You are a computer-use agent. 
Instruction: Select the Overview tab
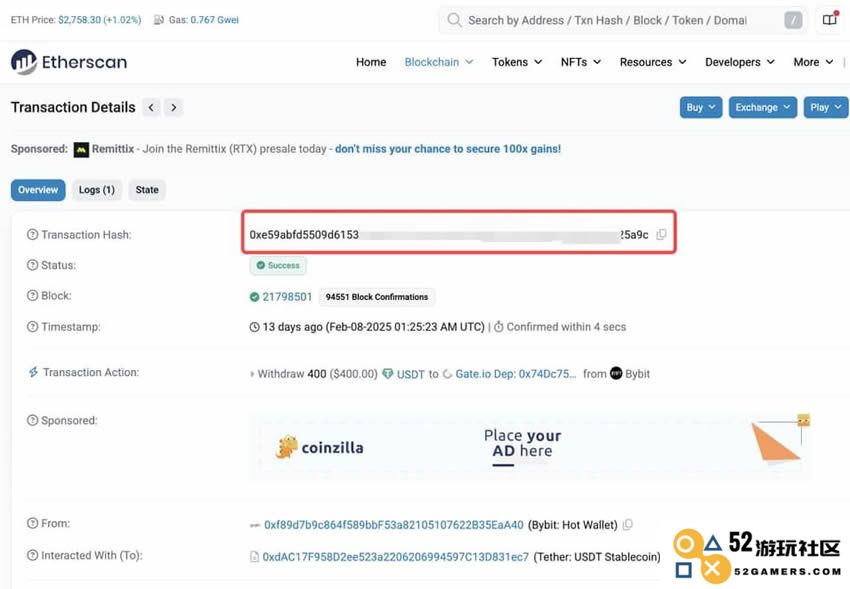38,190
